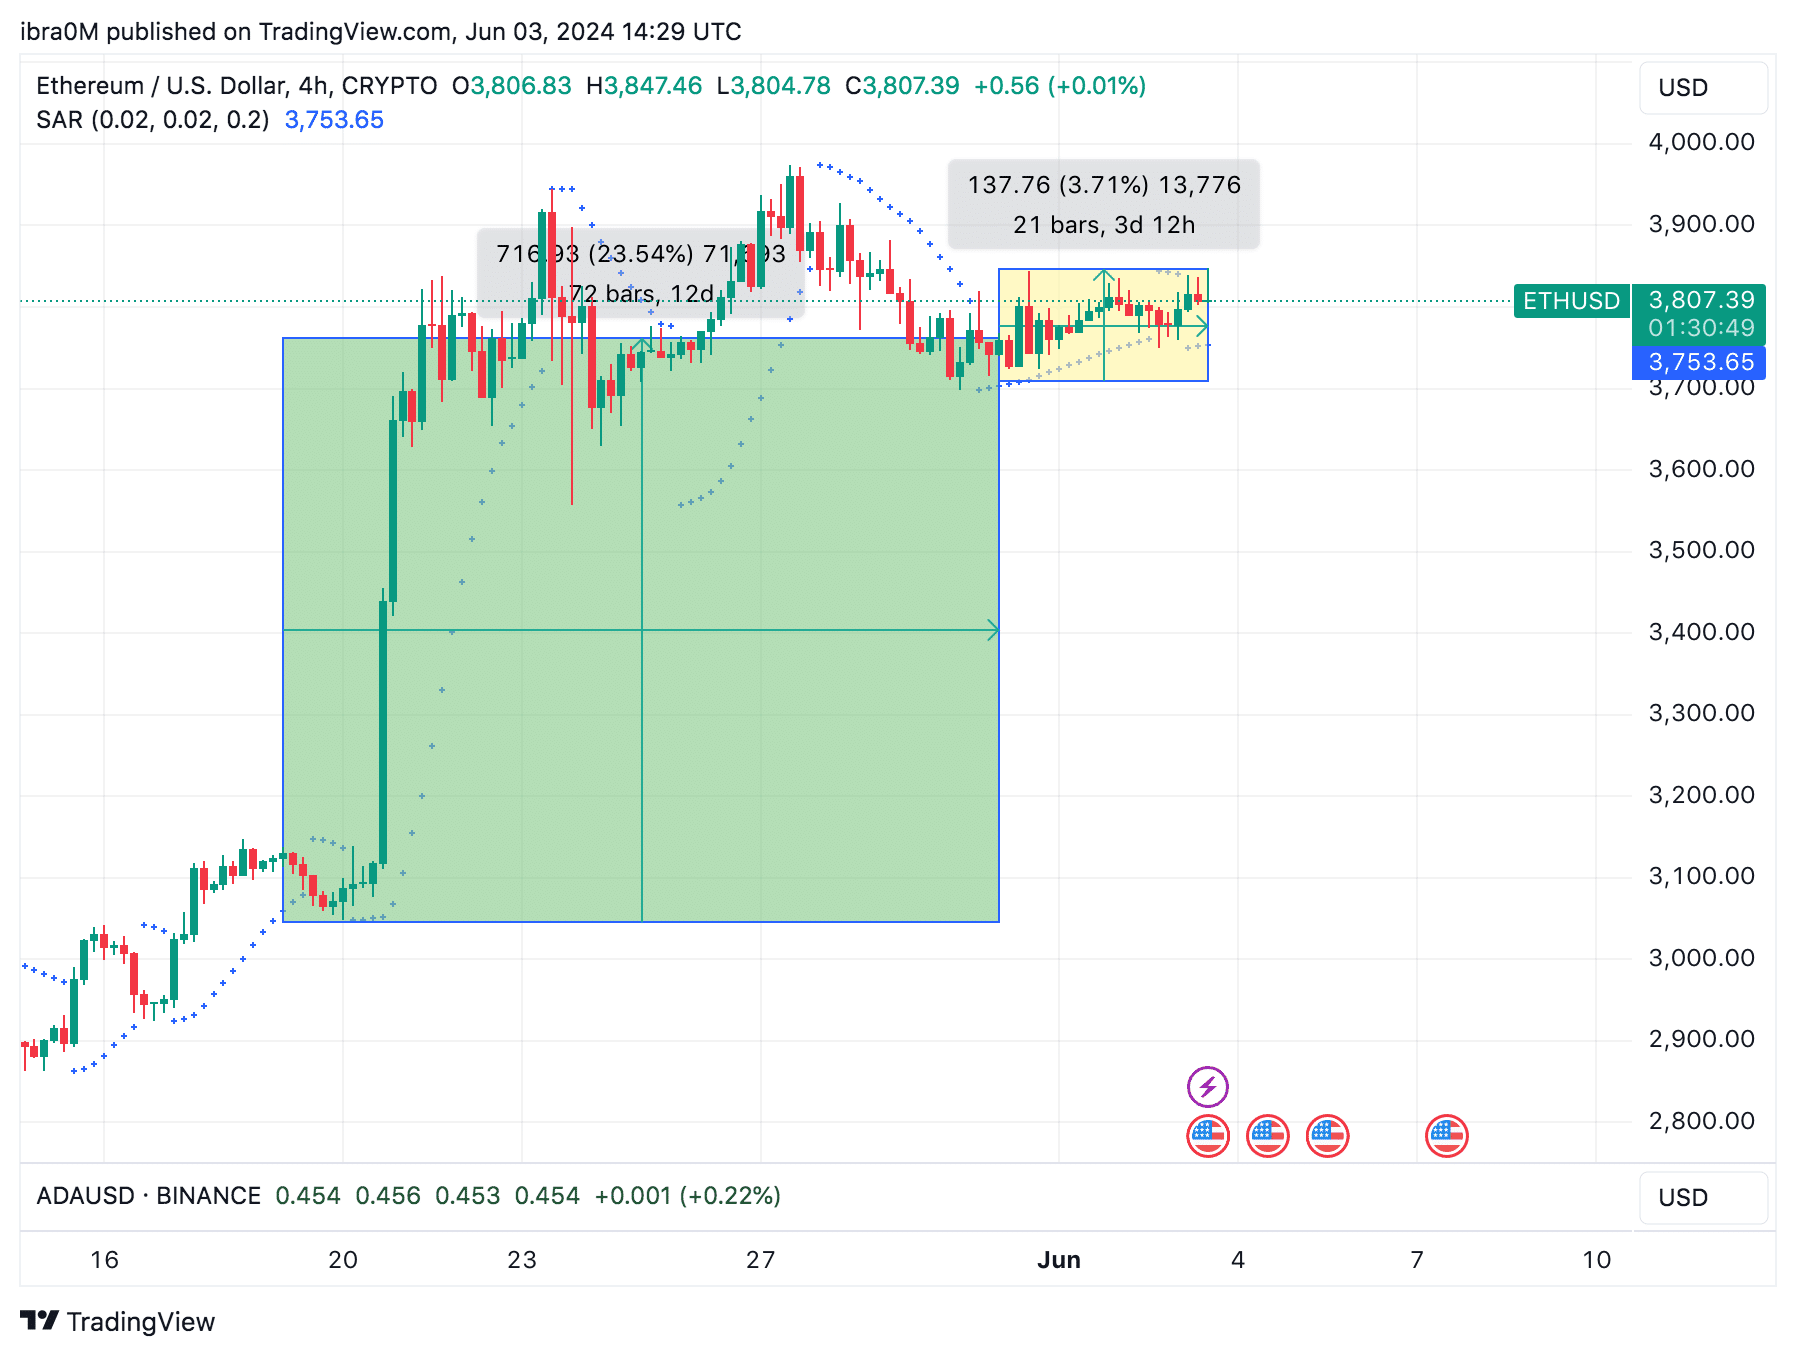Select the large green price range box
The width and height of the screenshot is (1796, 1356).
point(641,630)
